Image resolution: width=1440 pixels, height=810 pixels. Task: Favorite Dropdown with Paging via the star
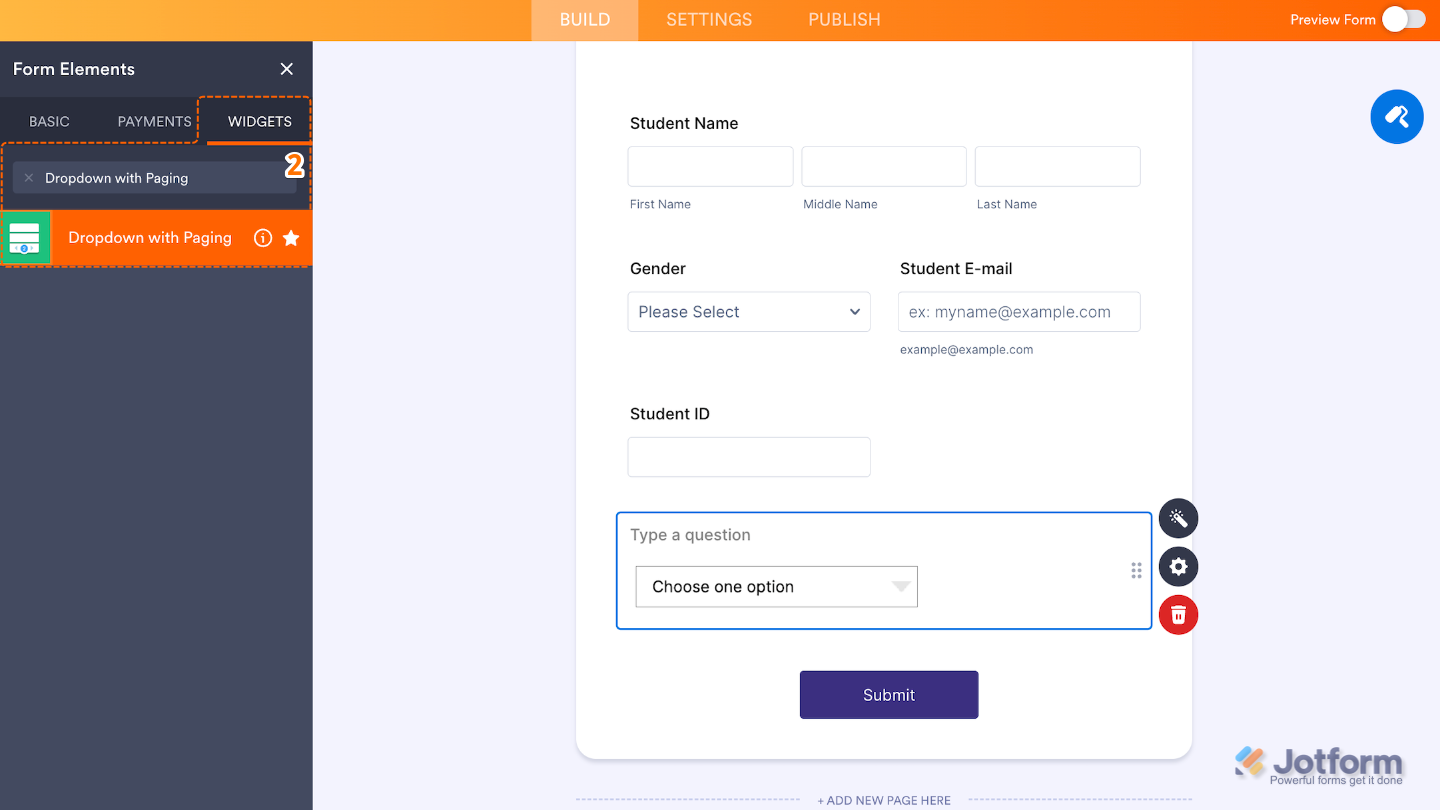click(x=291, y=238)
